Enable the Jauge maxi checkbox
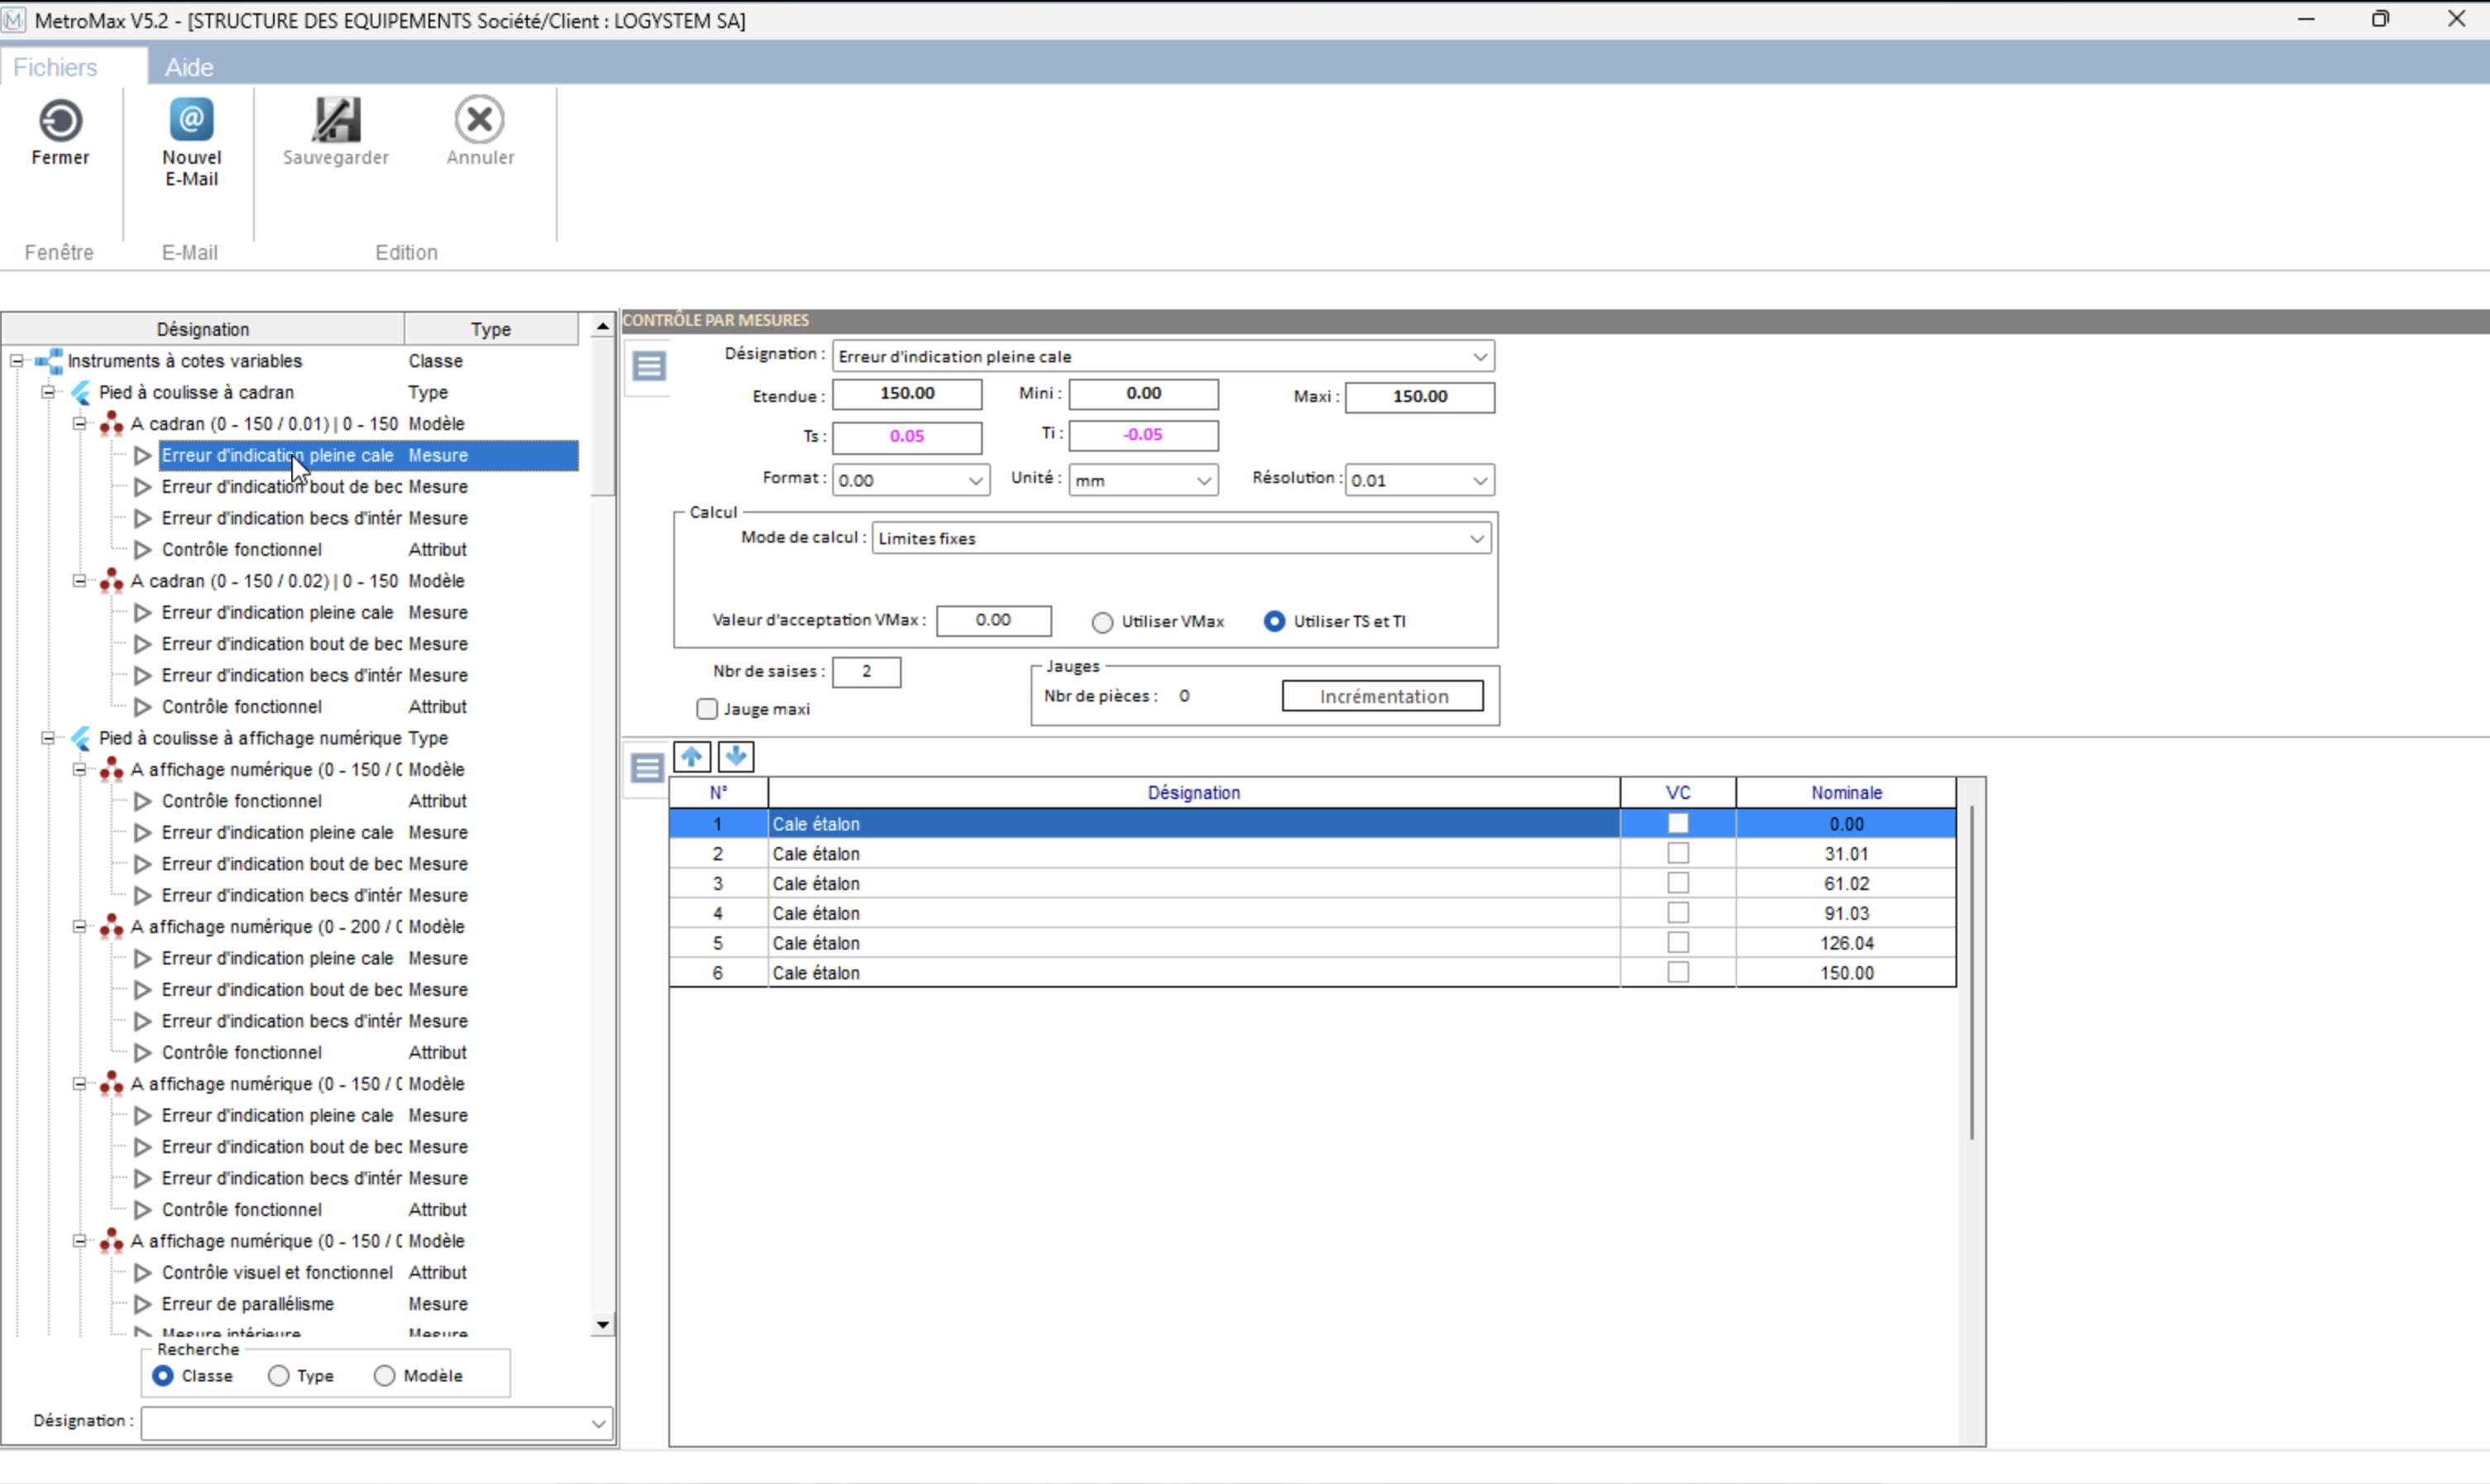The height and width of the screenshot is (1484, 2490). 707,709
